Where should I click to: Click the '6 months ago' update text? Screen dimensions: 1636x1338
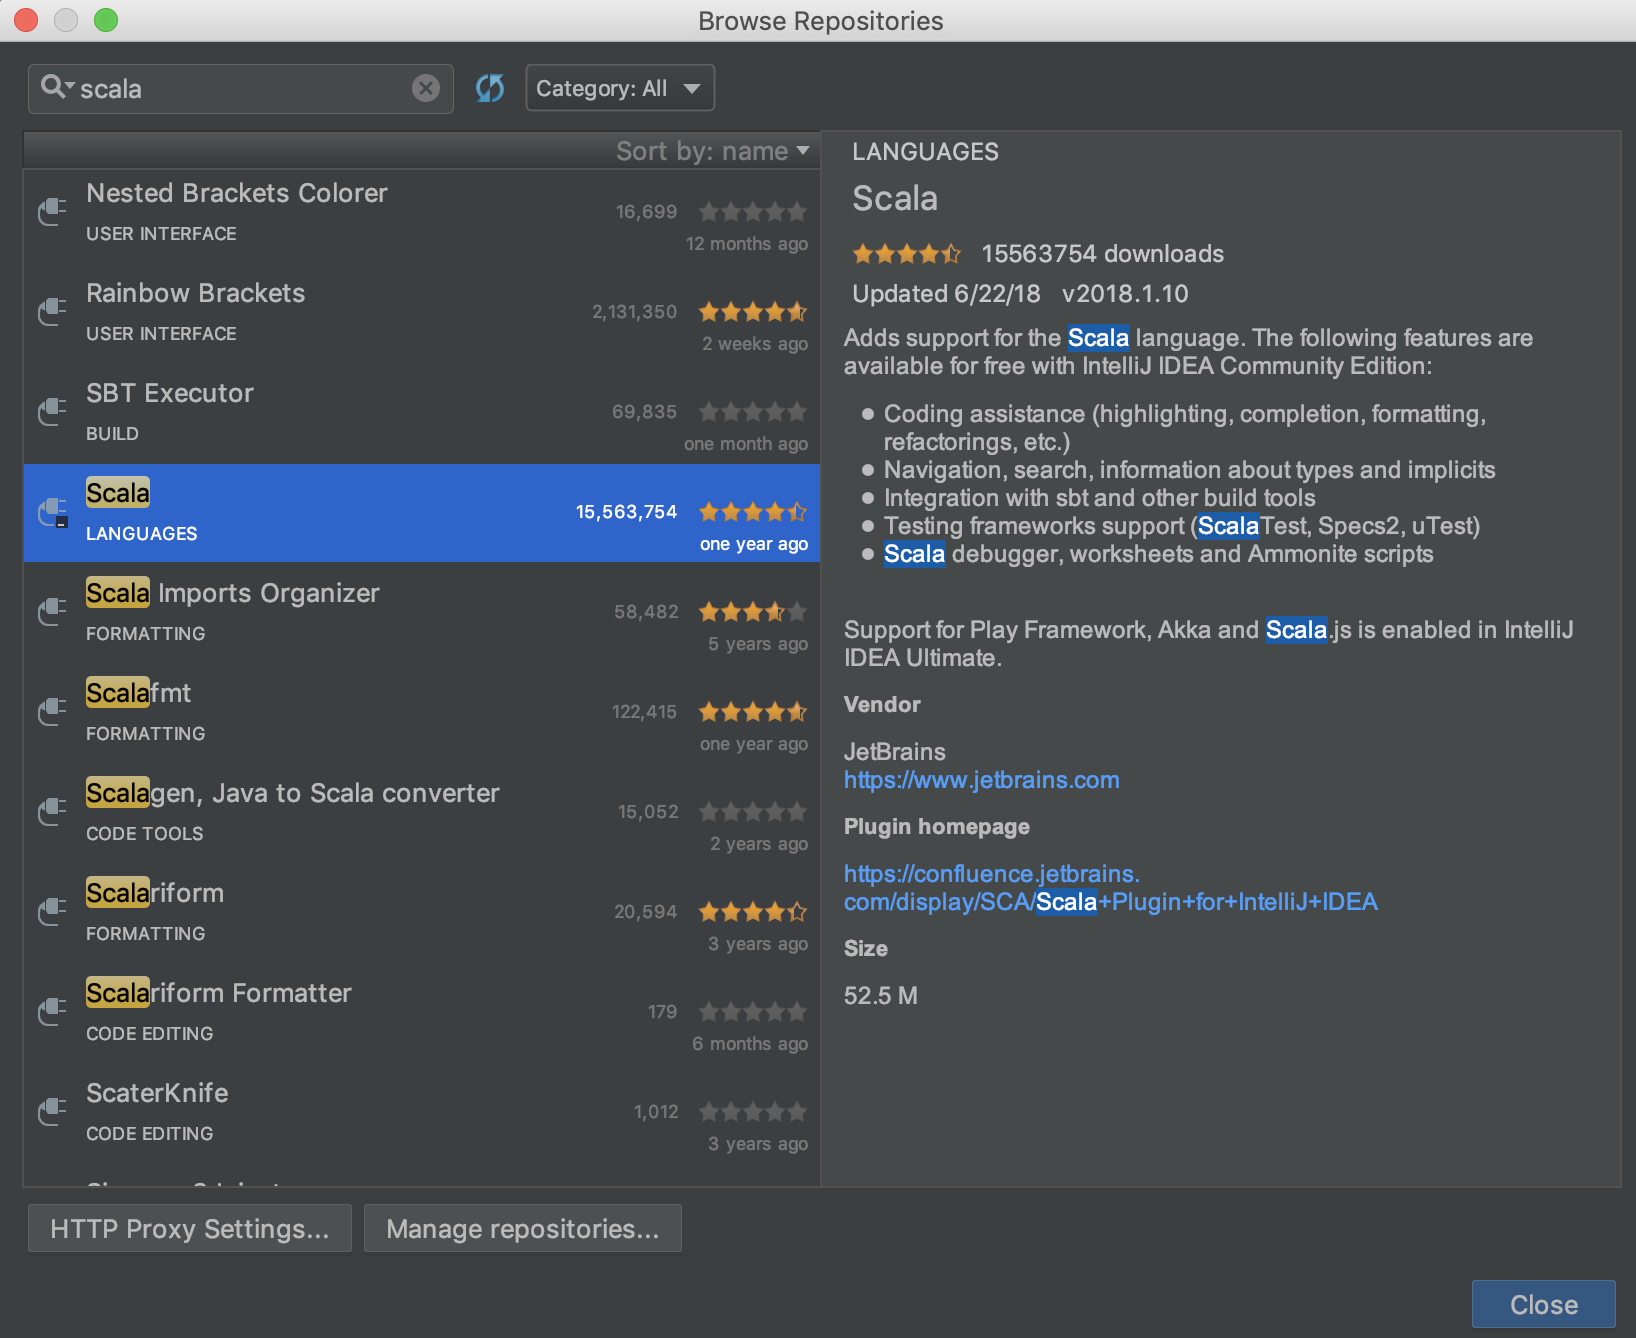(750, 1044)
